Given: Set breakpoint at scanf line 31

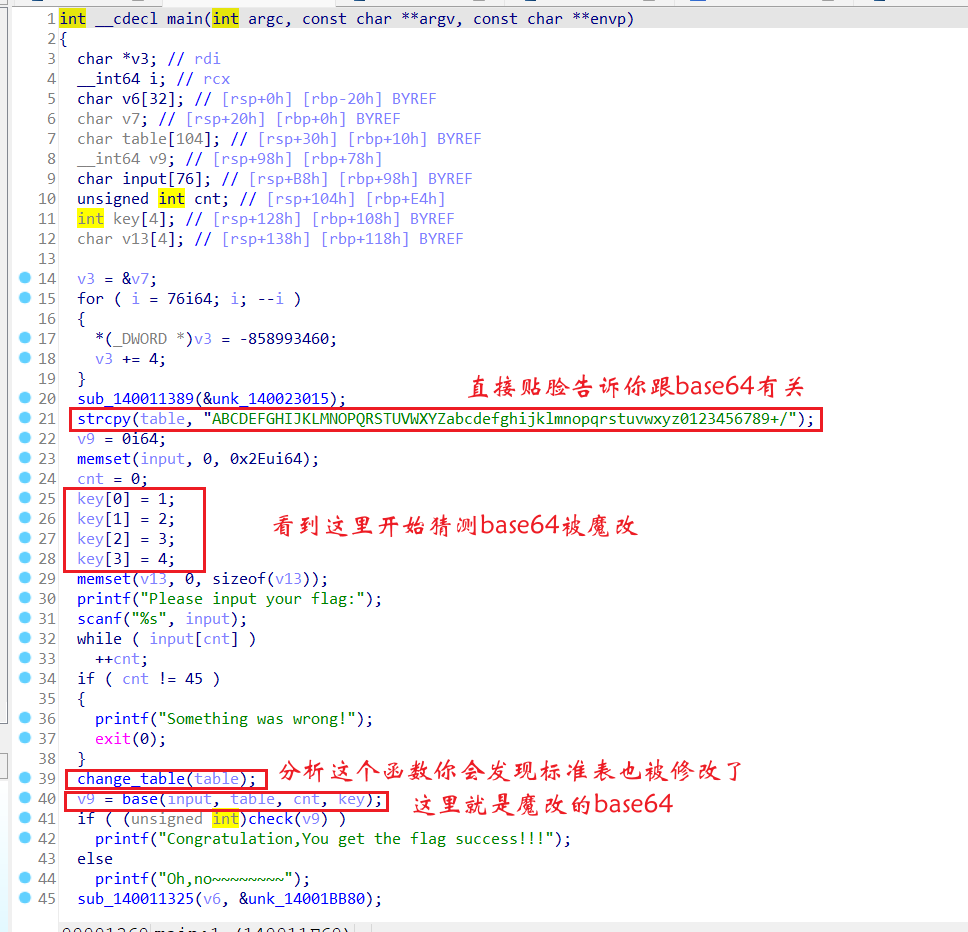Looking at the screenshot, I should click(x=25, y=617).
